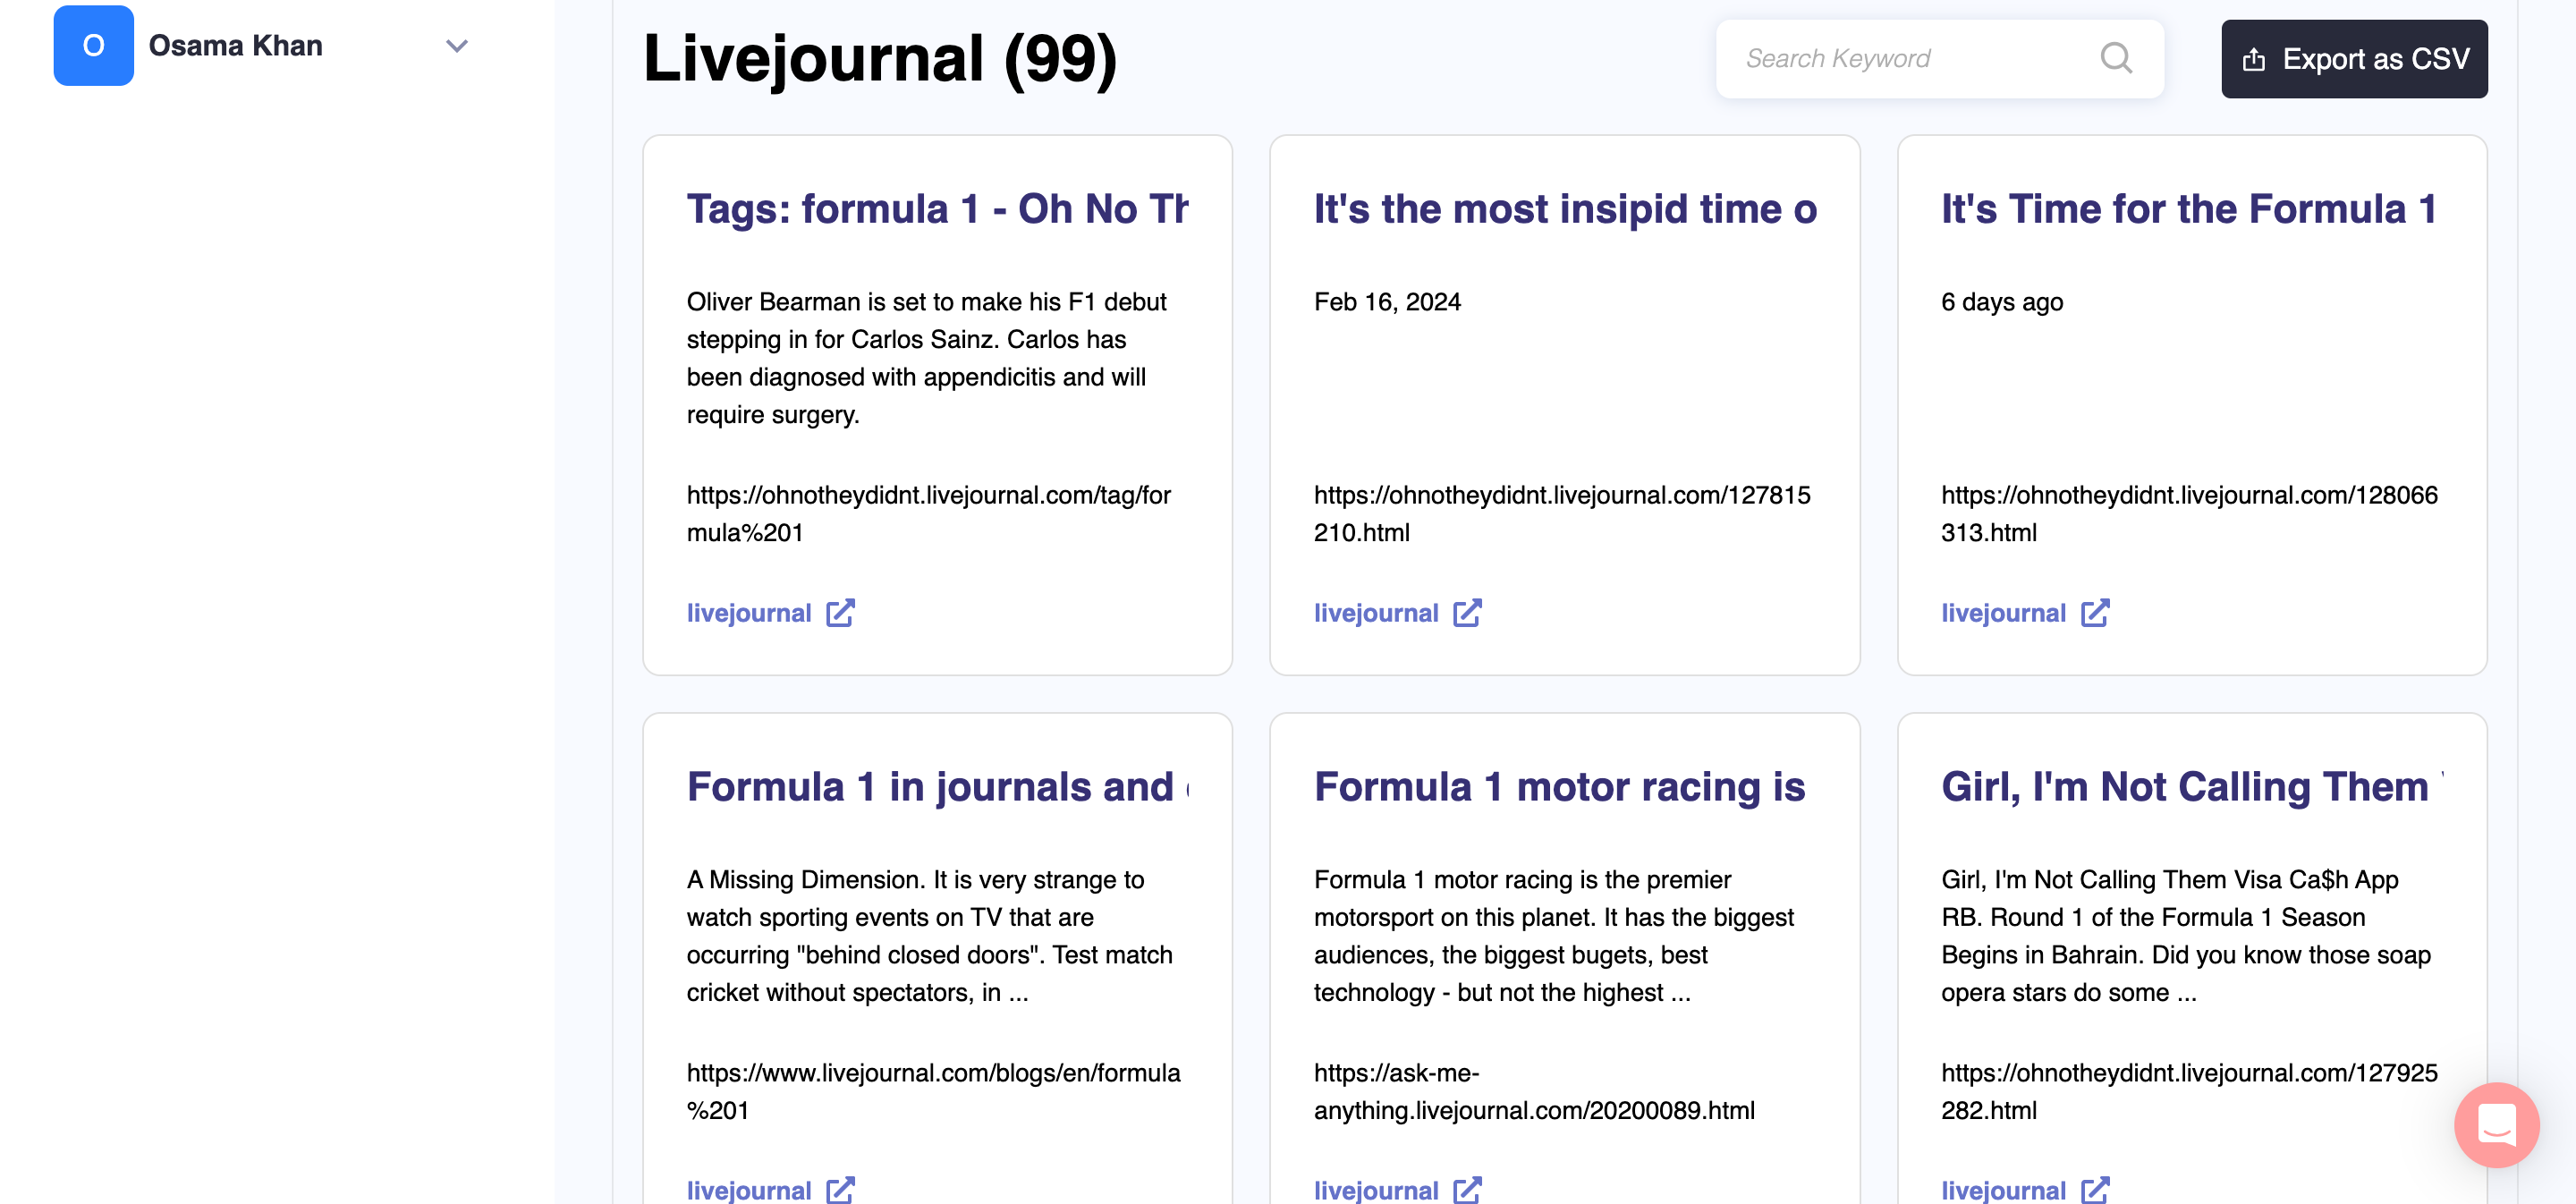The height and width of the screenshot is (1204, 2576).
Task: Click livejournal link on Feb 16, 2024 card
Action: coord(1376,613)
